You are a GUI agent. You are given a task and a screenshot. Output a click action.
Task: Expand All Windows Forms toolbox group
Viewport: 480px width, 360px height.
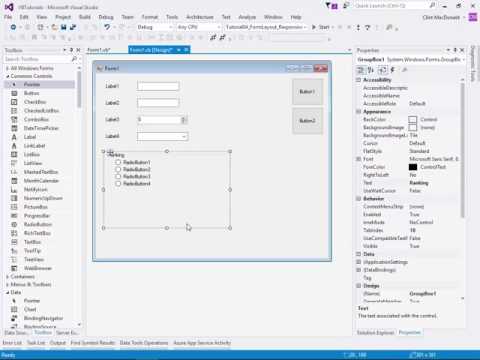[8, 68]
